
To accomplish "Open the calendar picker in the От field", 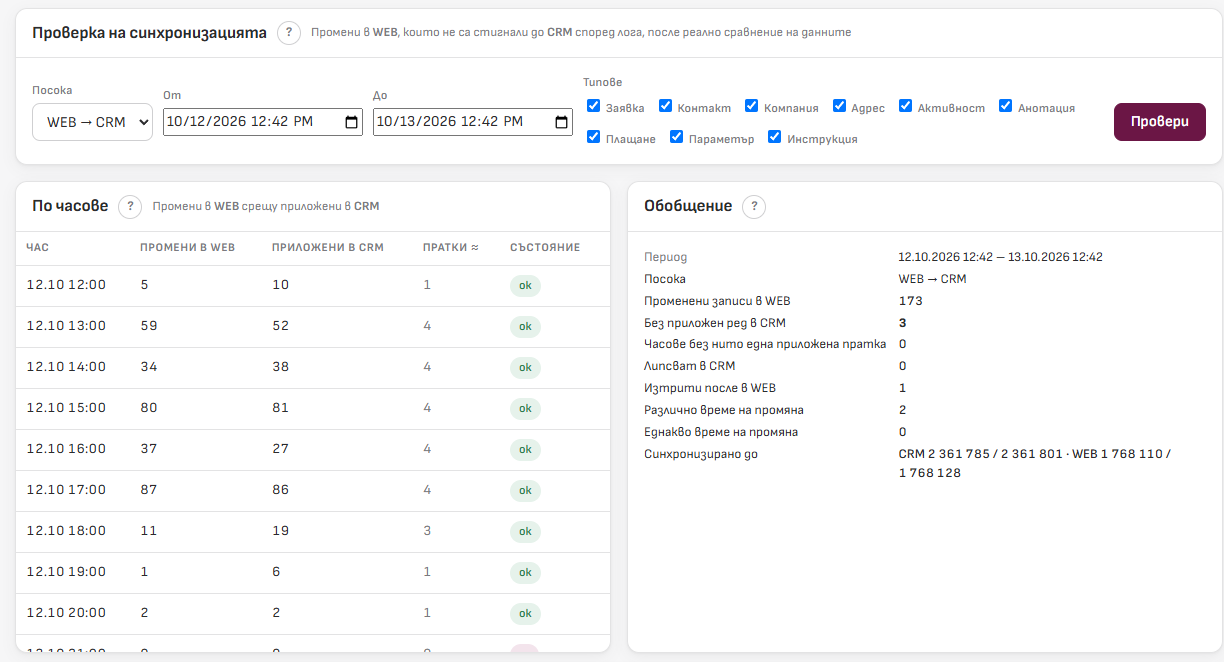I will point(351,122).
